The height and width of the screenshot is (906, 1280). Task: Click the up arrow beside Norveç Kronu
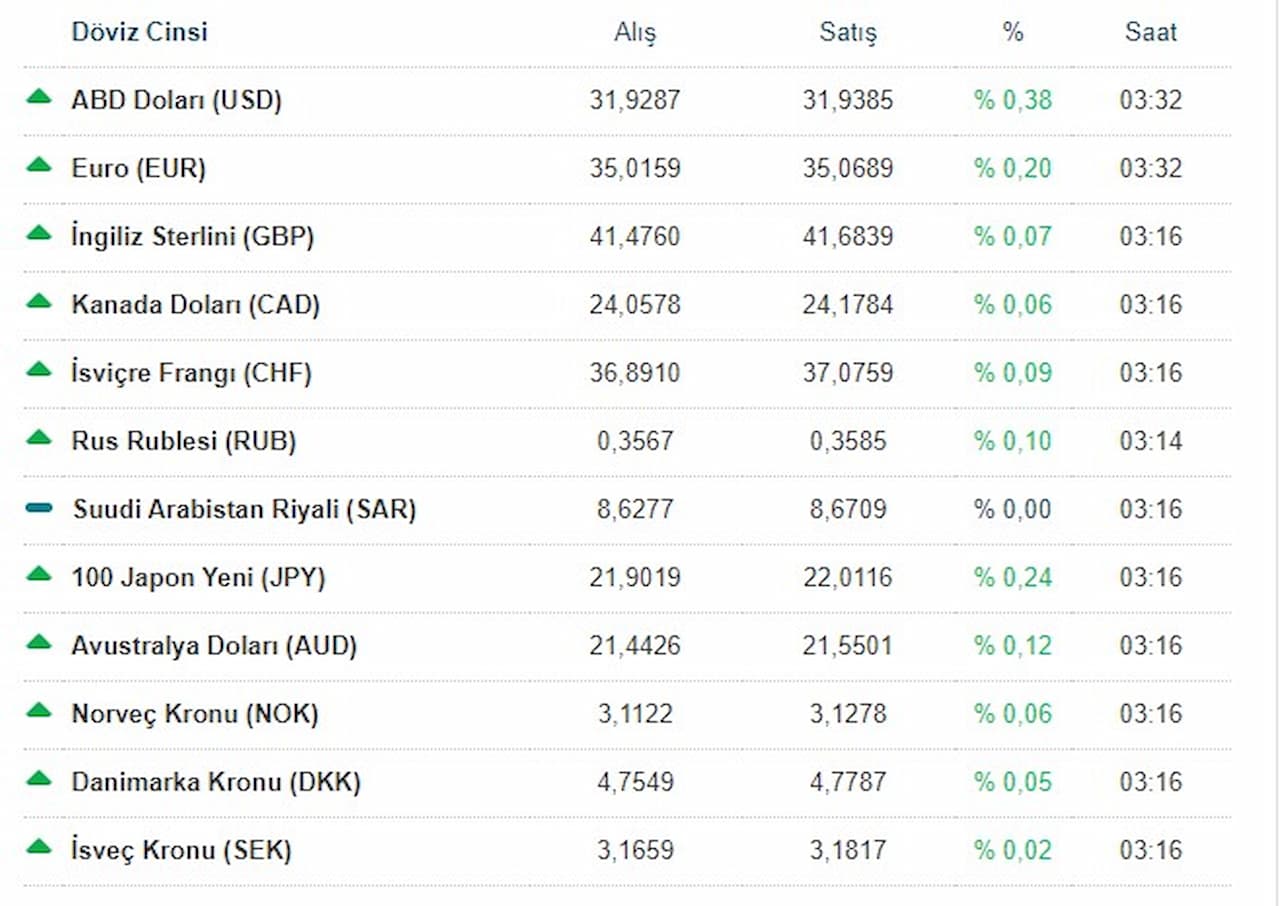(x=38, y=711)
